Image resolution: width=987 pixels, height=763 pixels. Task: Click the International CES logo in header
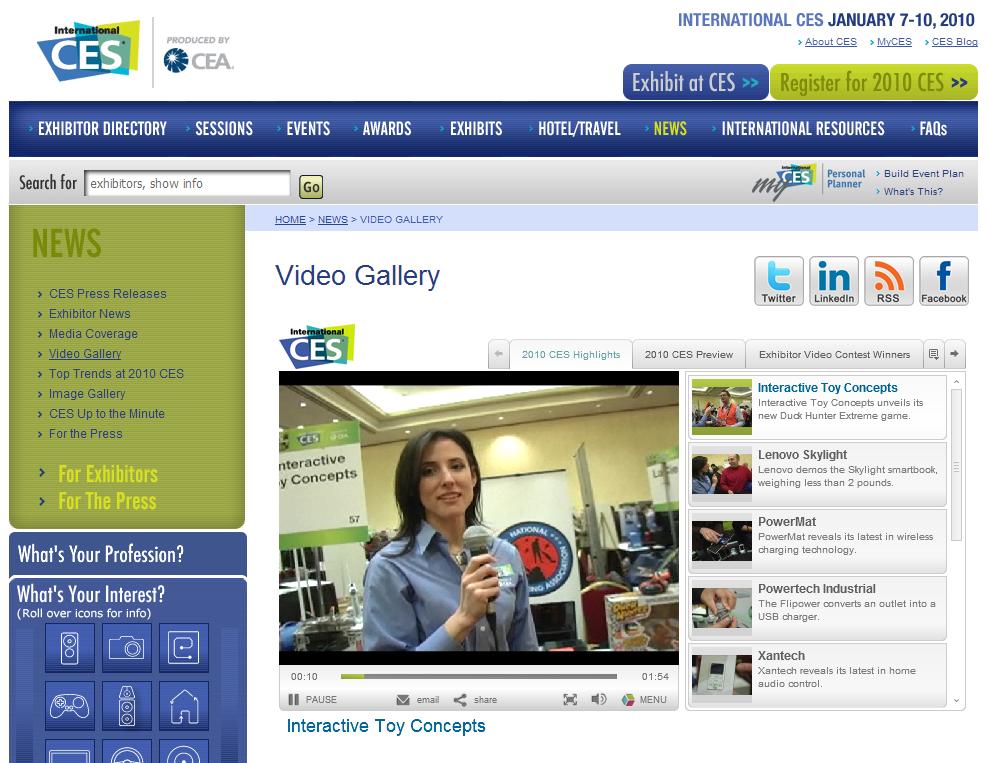click(89, 51)
